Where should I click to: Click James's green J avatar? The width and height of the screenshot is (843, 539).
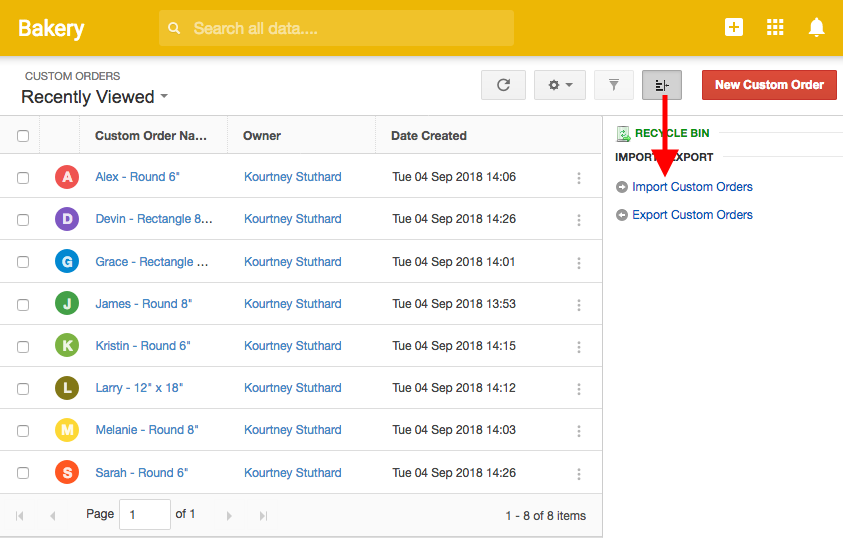coord(67,304)
